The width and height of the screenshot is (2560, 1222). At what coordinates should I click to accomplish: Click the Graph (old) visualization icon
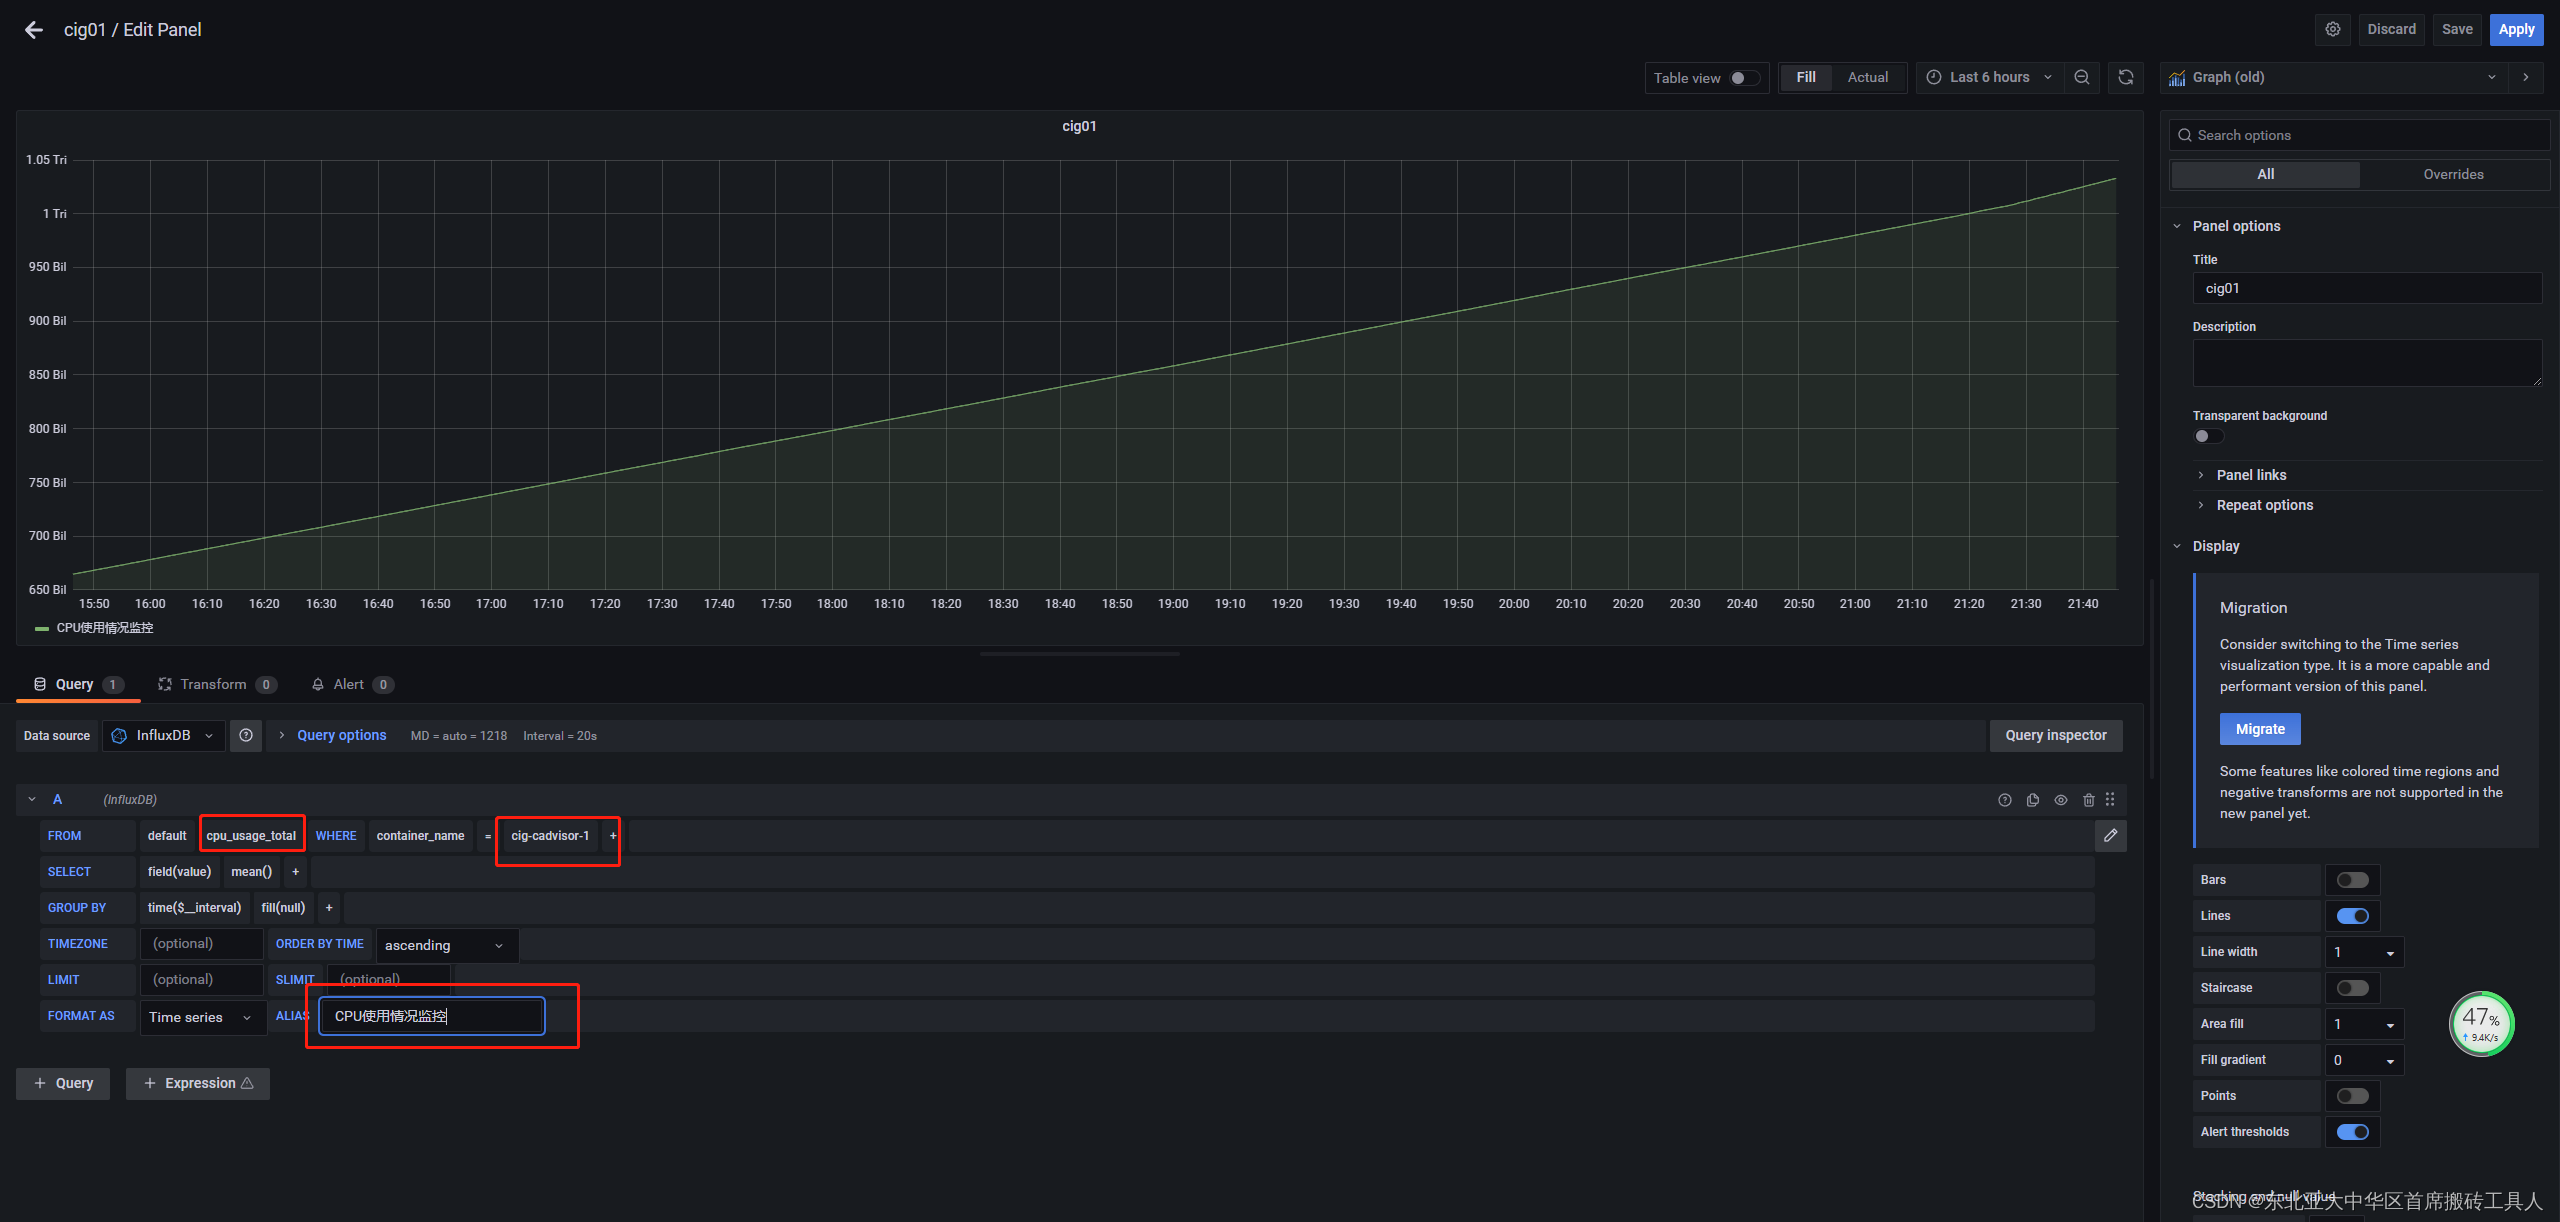[2177, 78]
